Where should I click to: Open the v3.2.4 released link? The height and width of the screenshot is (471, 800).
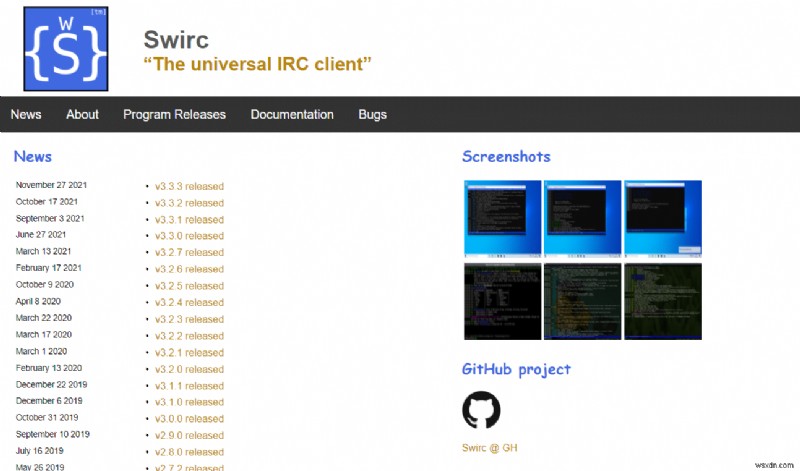pyautogui.click(x=189, y=302)
